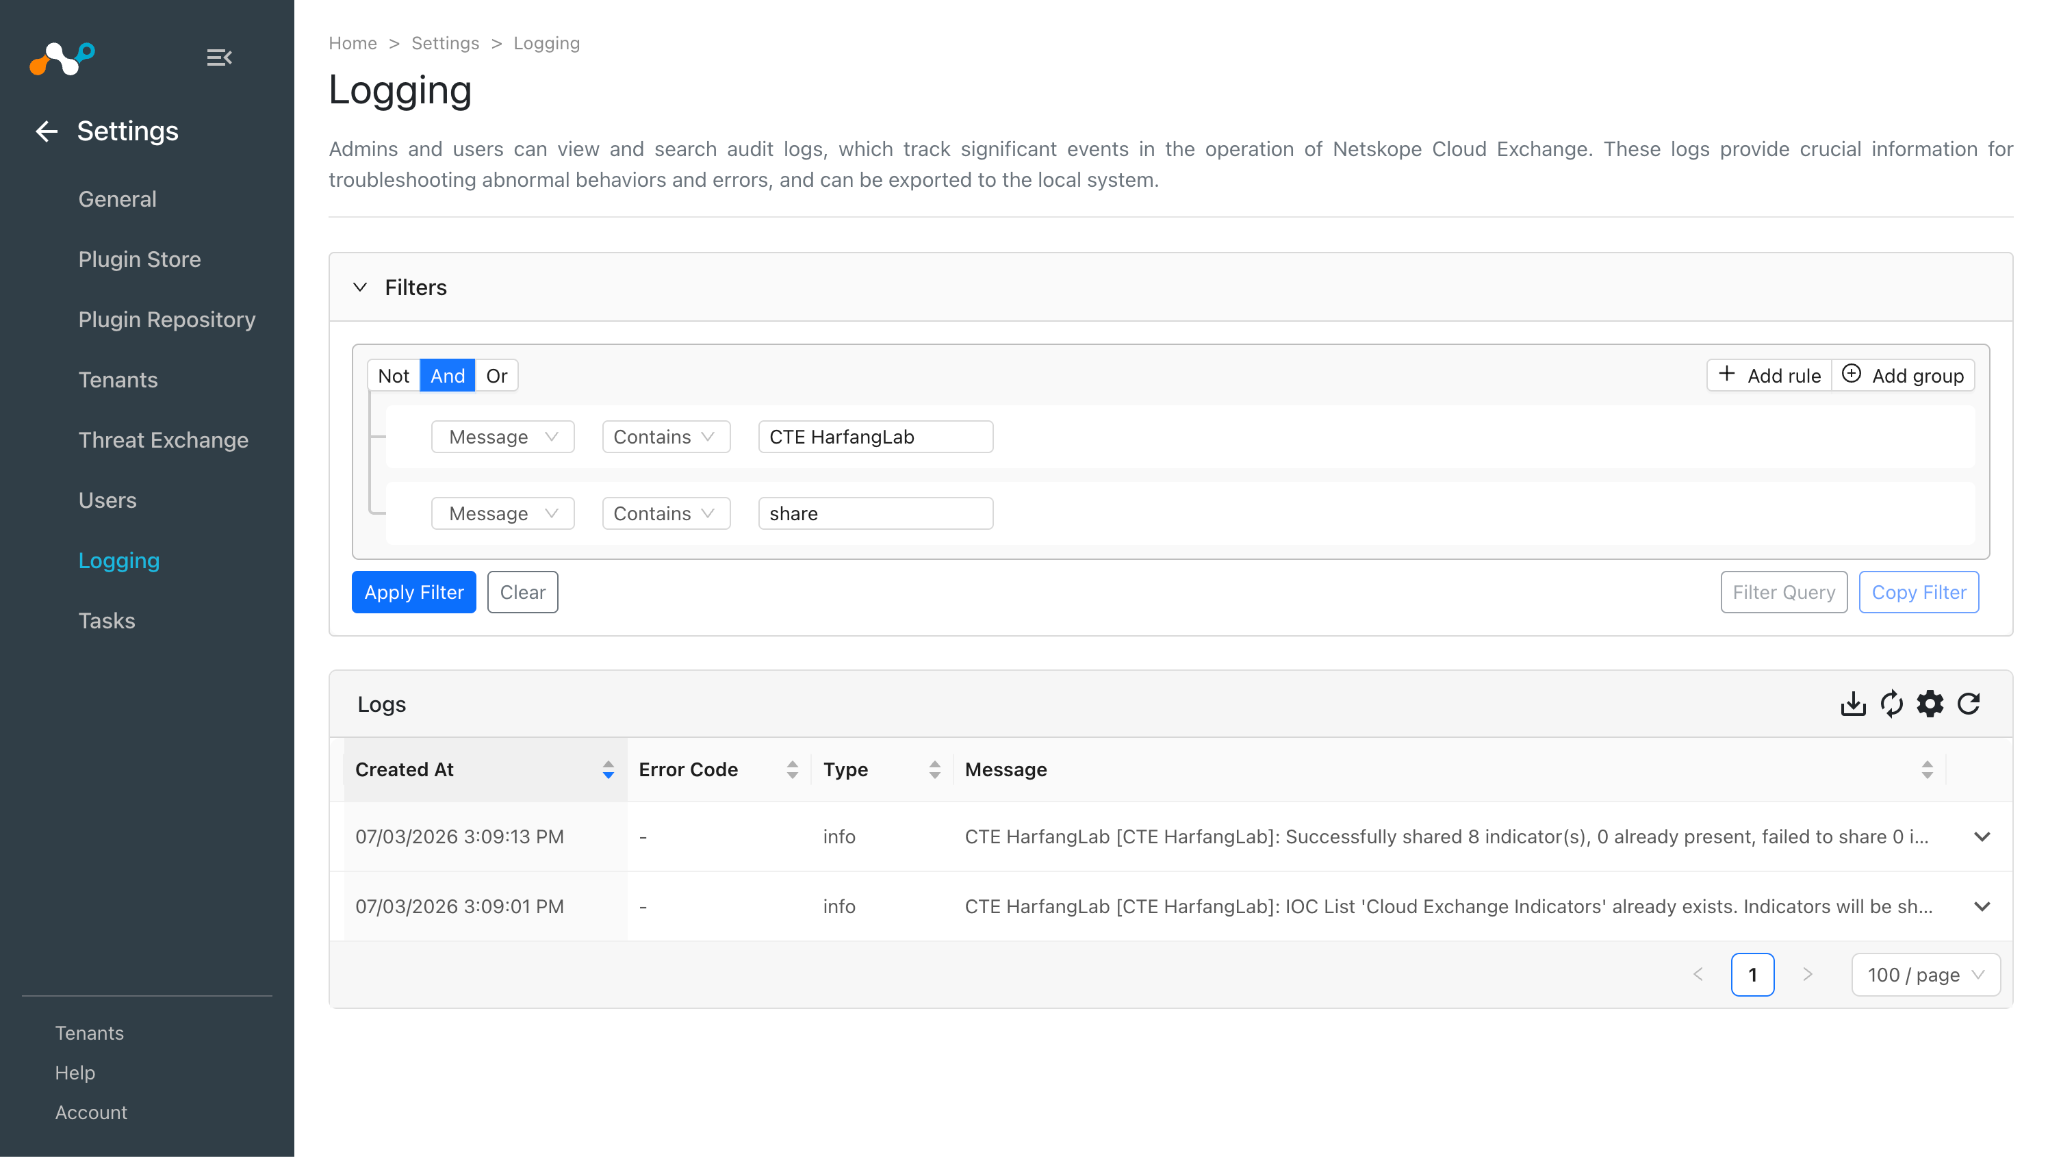
Task: Open Contains operator dropdown in CTE HarfangLab rule
Action: click(x=666, y=437)
